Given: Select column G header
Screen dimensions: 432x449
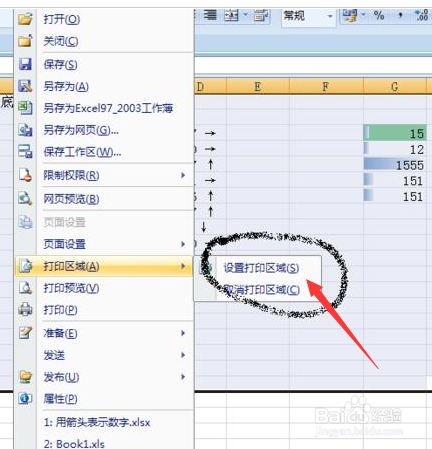Looking at the screenshot, I should [x=395, y=87].
